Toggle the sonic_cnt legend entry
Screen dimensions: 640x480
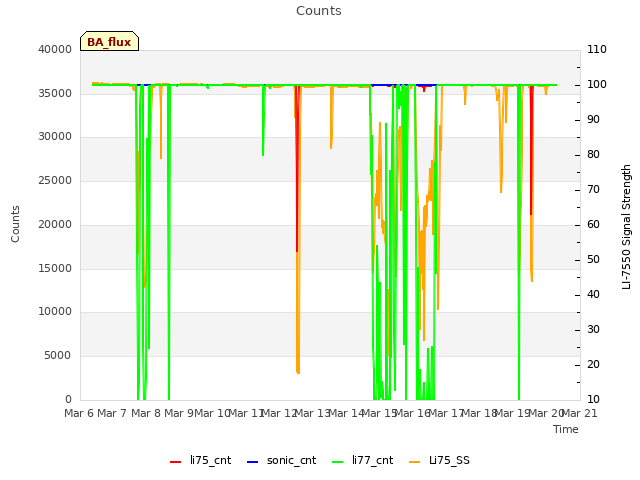point(281,460)
